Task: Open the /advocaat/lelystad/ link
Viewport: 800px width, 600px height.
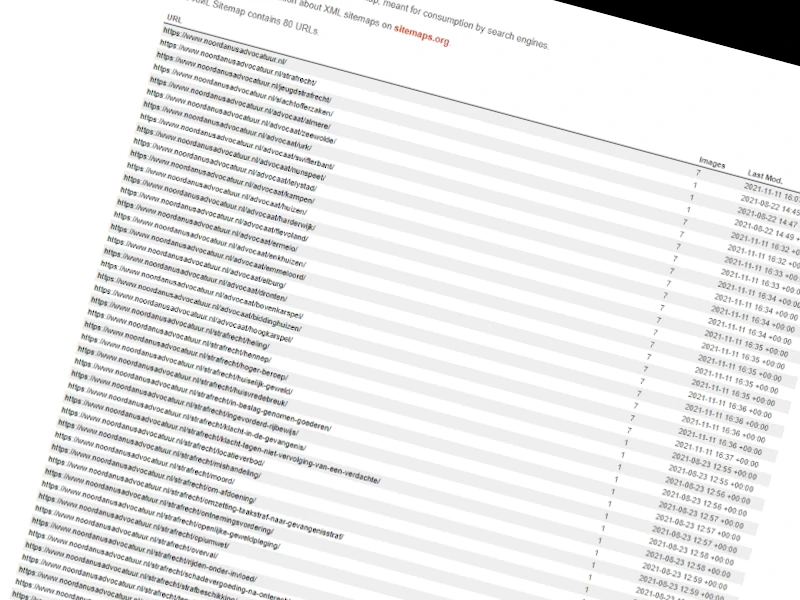Action: (224, 163)
